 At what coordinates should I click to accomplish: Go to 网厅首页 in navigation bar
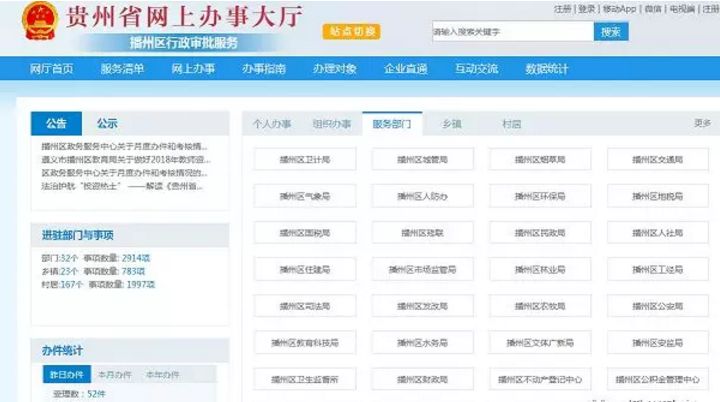pos(51,69)
